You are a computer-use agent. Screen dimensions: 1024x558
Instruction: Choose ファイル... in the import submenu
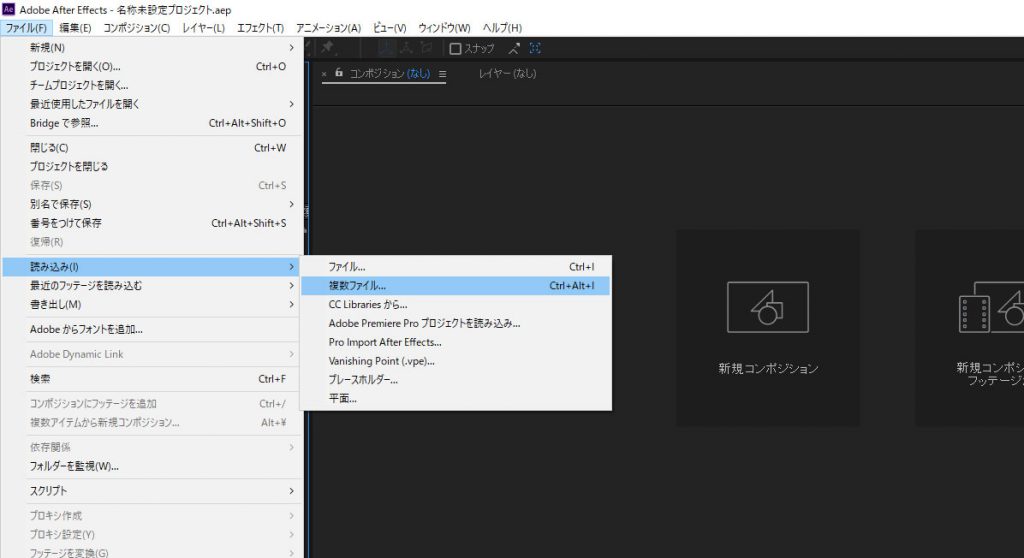click(456, 267)
